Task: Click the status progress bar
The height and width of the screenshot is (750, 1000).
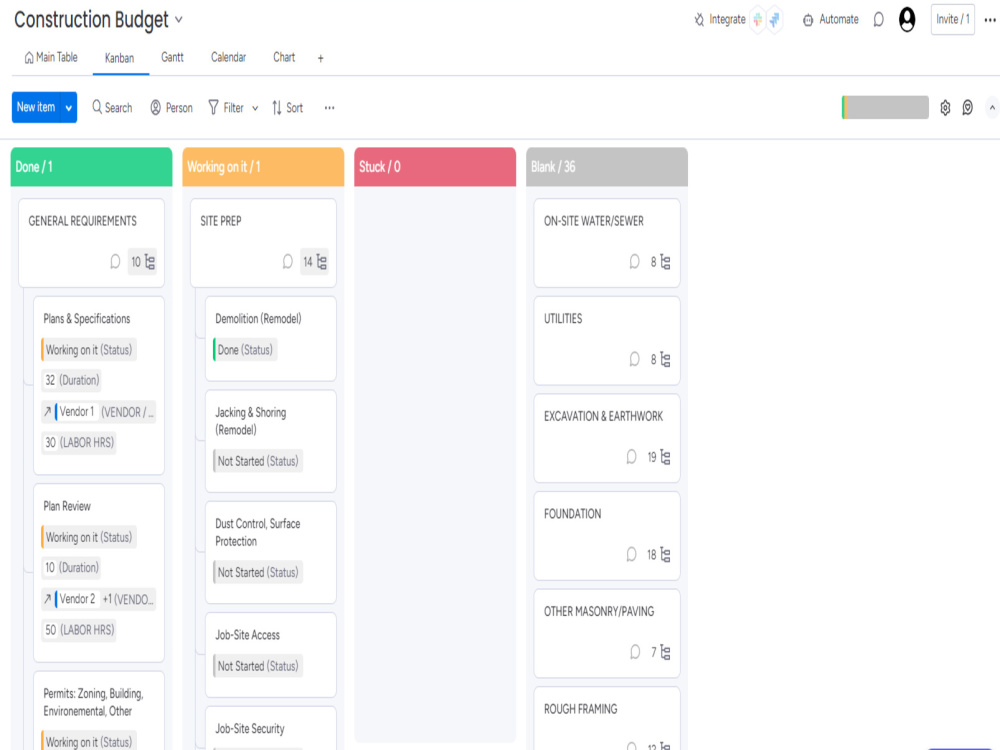Action: 885,107
